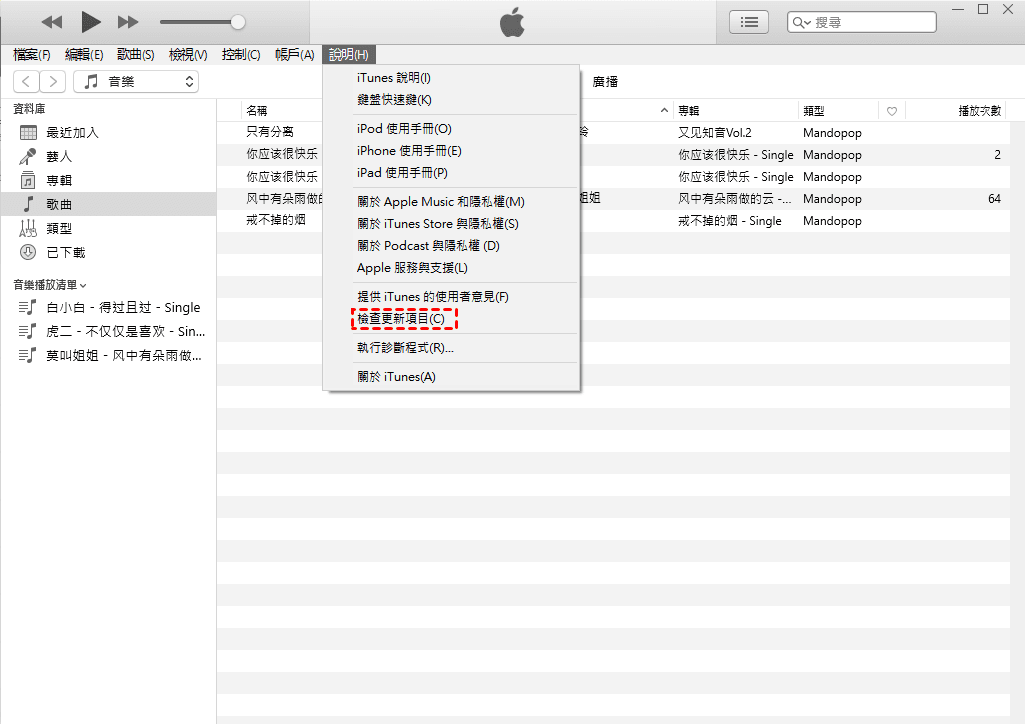Toggle the 專輯 column sort order
The image size is (1025, 724).
pyautogui.click(x=688, y=110)
